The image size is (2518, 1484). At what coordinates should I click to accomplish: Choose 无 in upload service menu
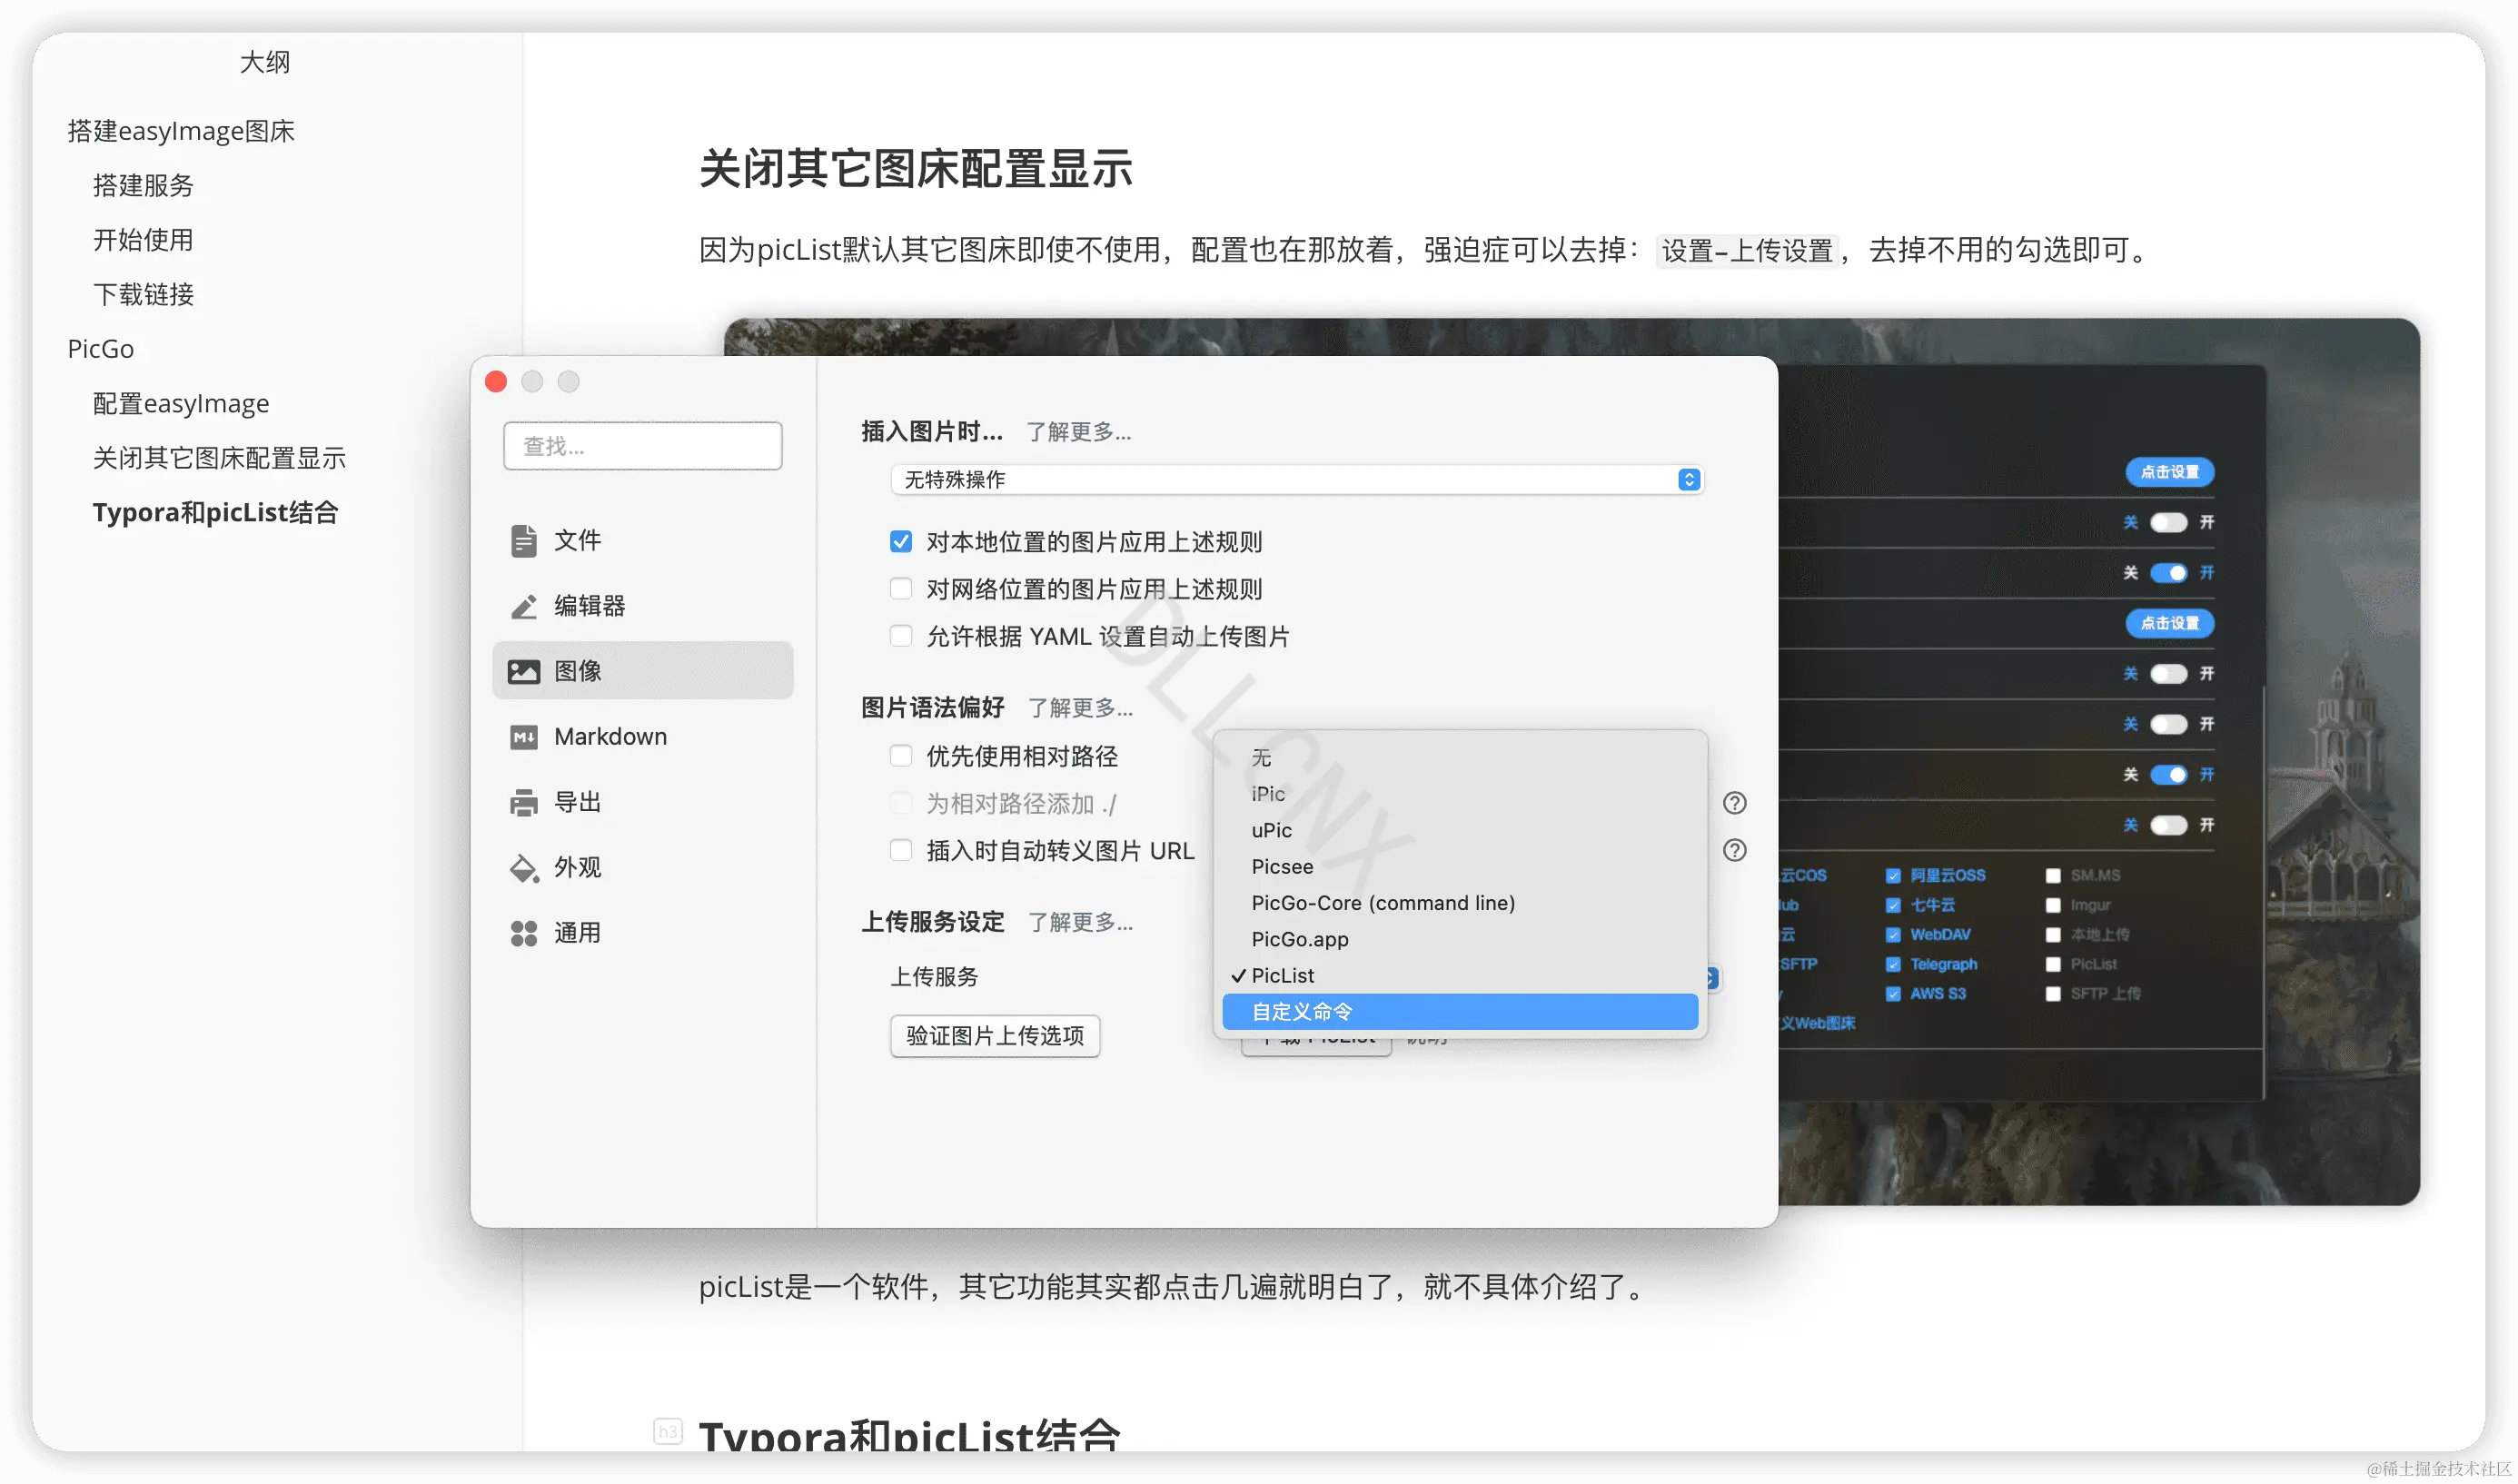[x=1459, y=757]
